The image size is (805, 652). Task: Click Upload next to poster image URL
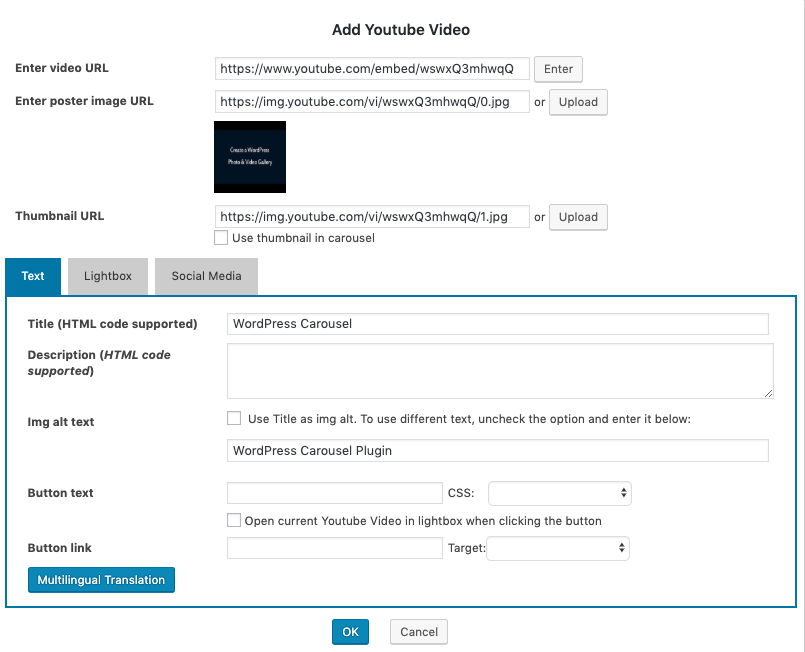click(x=578, y=102)
